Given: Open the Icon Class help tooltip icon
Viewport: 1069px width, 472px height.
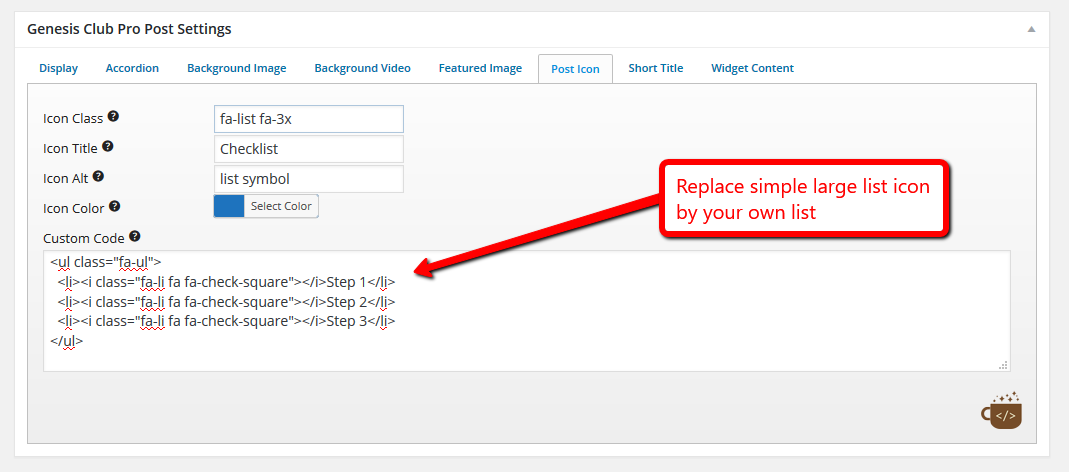Looking at the screenshot, I should pos(113,117).
